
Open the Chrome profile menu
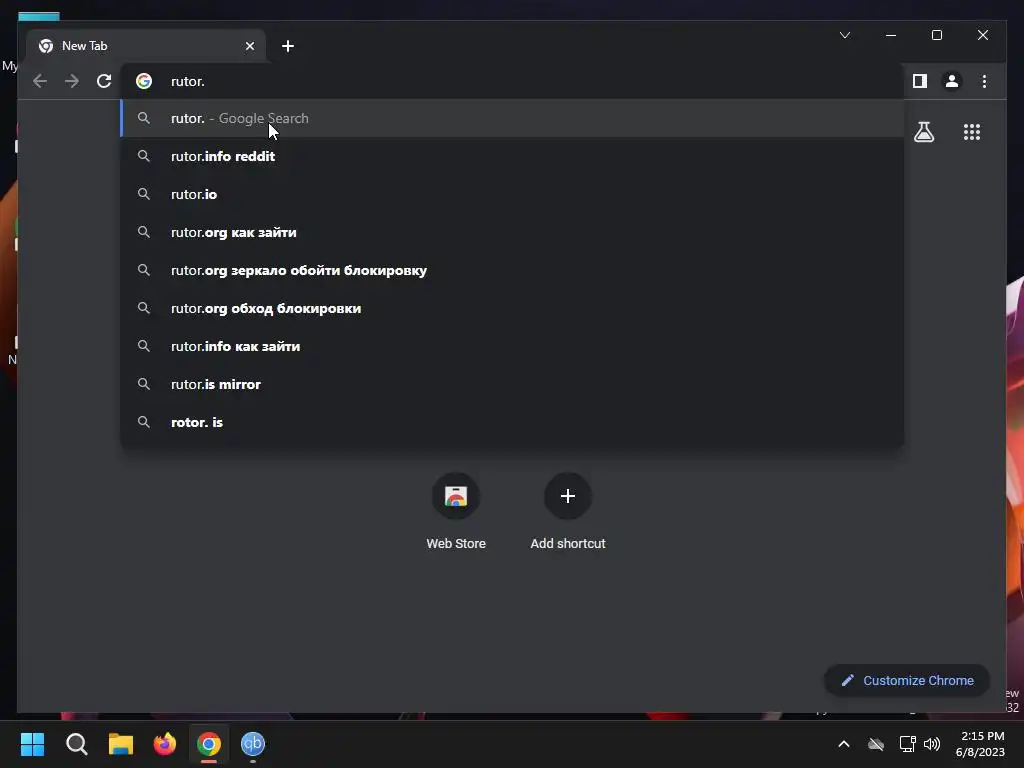tap(952, 81)
